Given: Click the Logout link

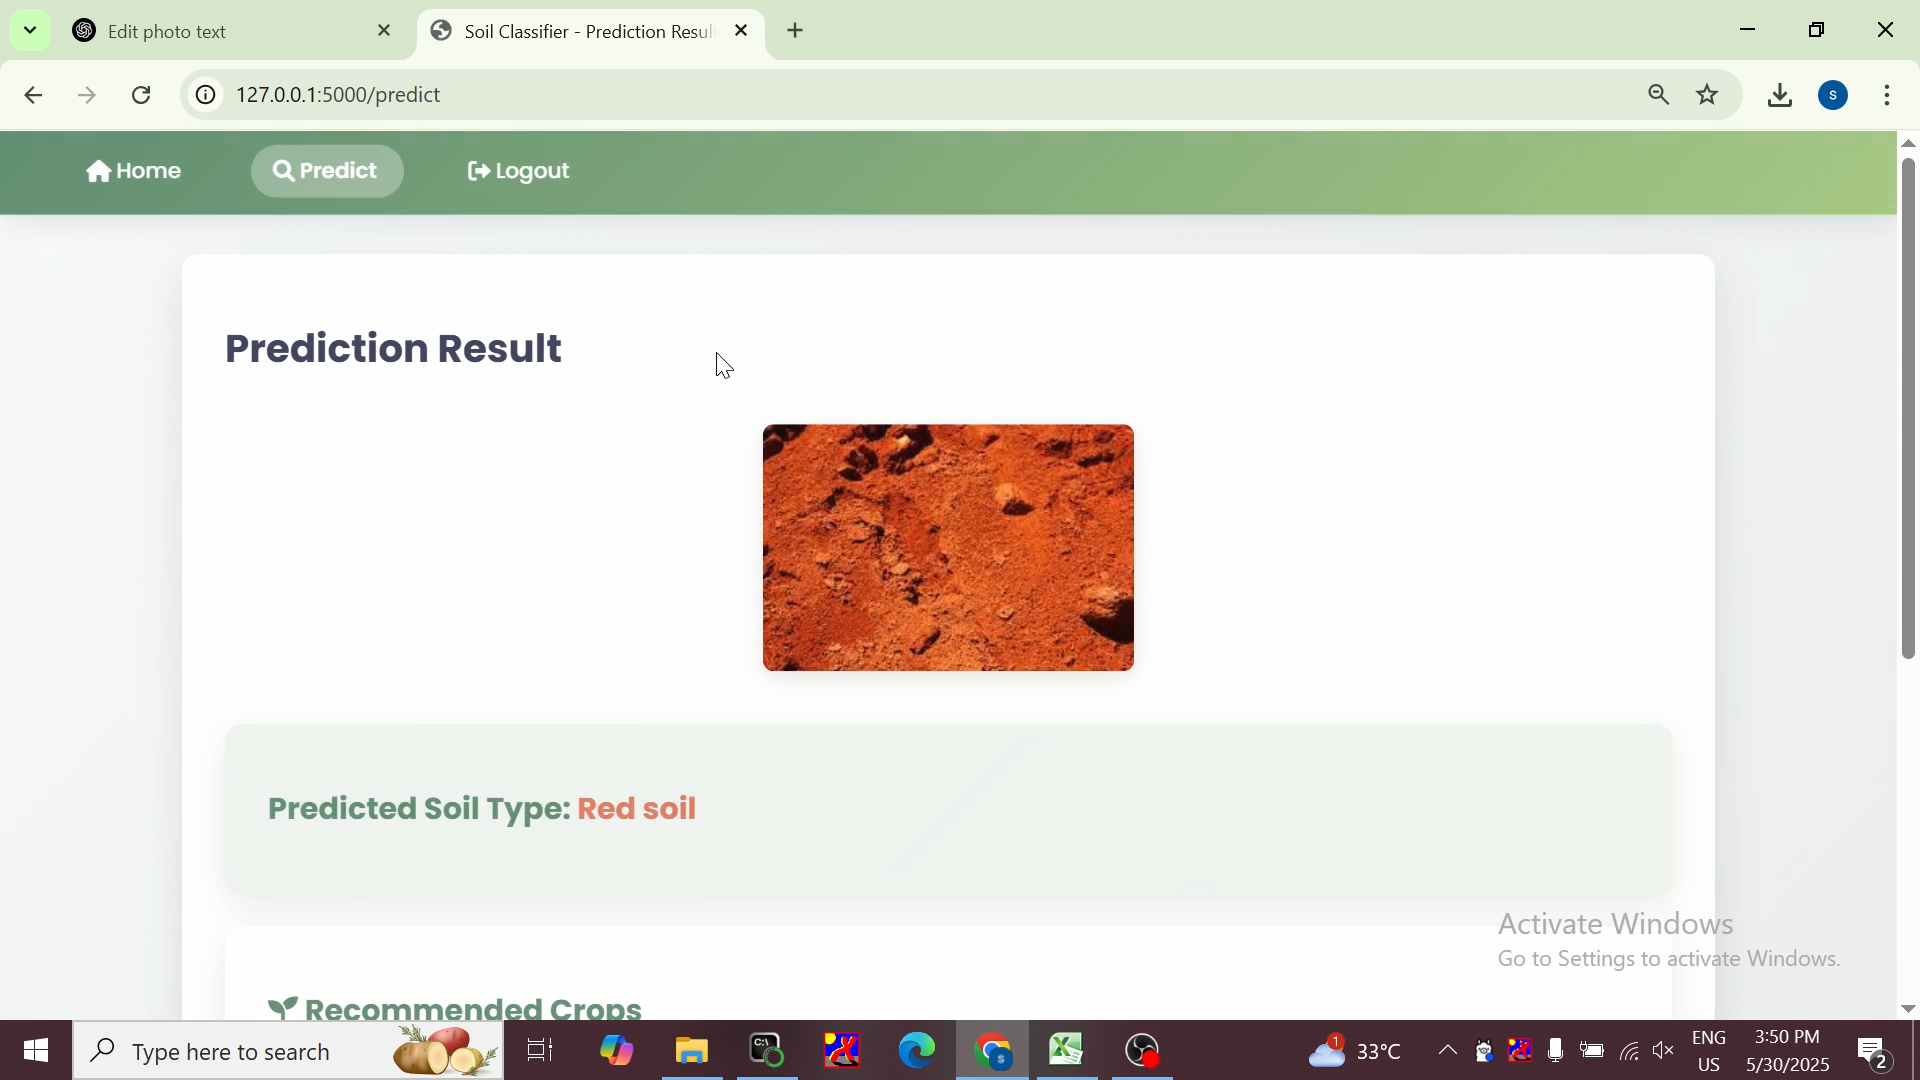Looking at the screenshot, I should tap(519, 172).
